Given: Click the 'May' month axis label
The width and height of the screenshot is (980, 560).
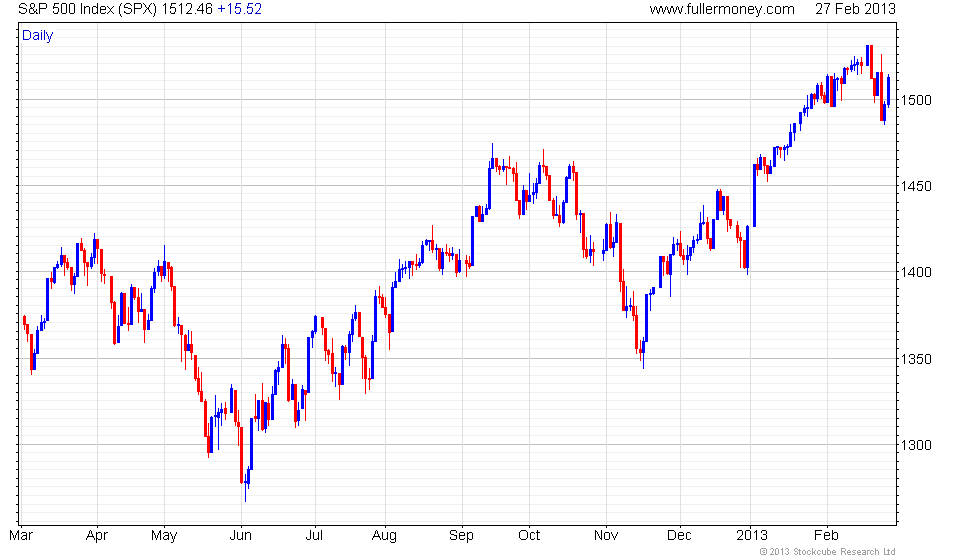Looking at the screenshot, I should point(164,536).
